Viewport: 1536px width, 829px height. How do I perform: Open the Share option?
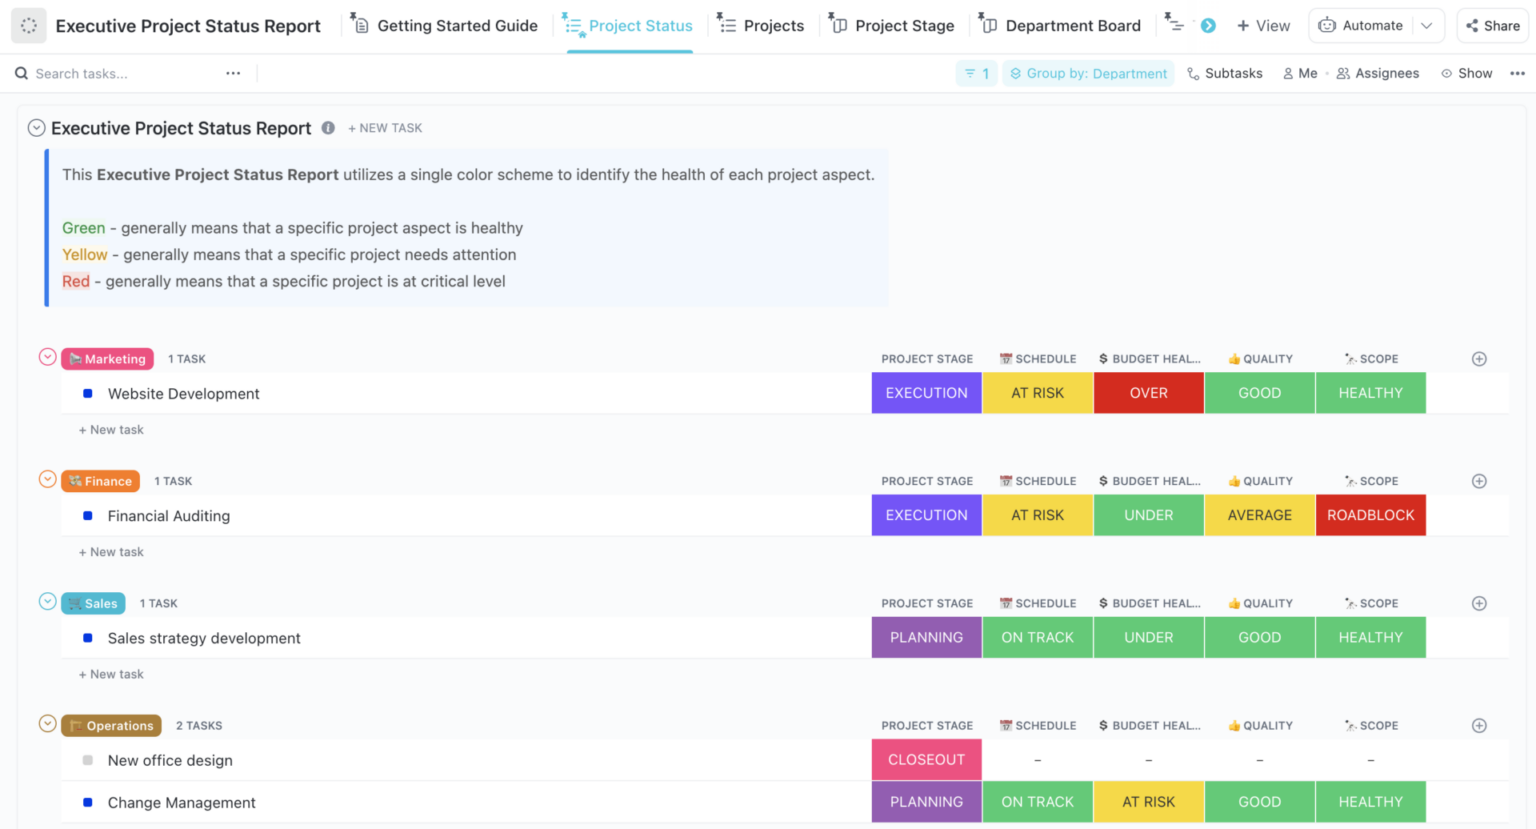pyautogui.click(x=1491, y=25)
